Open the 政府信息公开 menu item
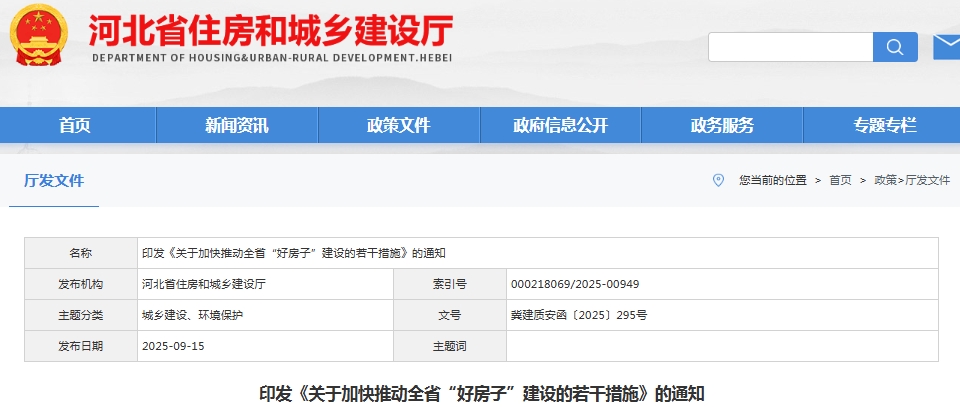 [560, 125]
